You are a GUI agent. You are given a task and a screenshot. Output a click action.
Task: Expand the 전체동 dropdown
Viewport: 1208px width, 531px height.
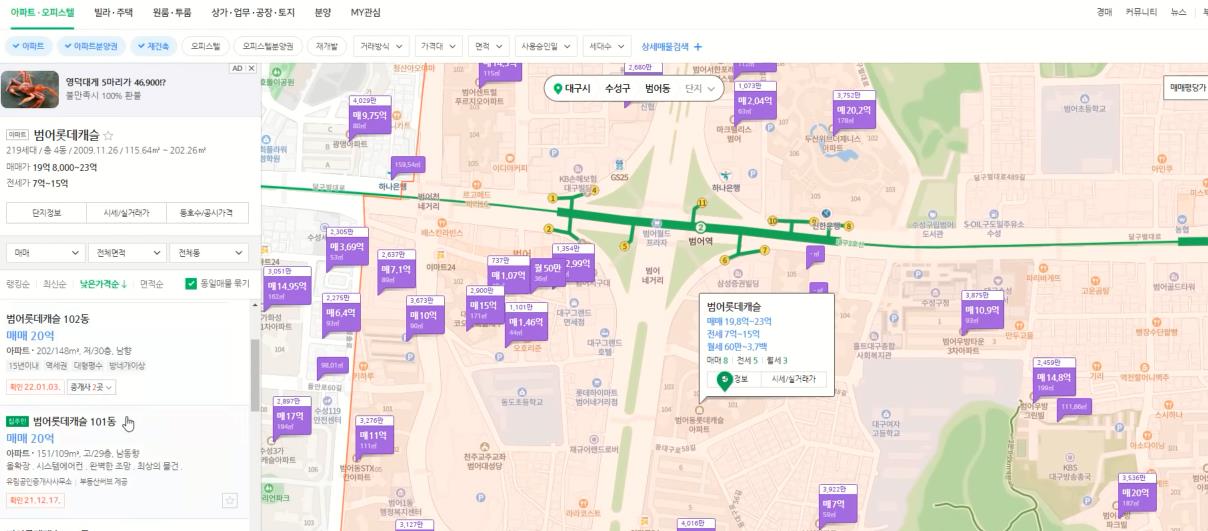pos(208,253)
